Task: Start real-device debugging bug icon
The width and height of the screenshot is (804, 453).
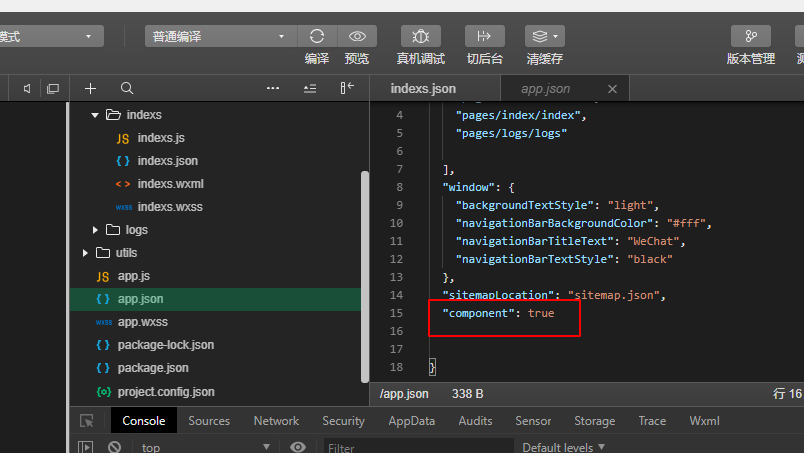Action: 420,36
